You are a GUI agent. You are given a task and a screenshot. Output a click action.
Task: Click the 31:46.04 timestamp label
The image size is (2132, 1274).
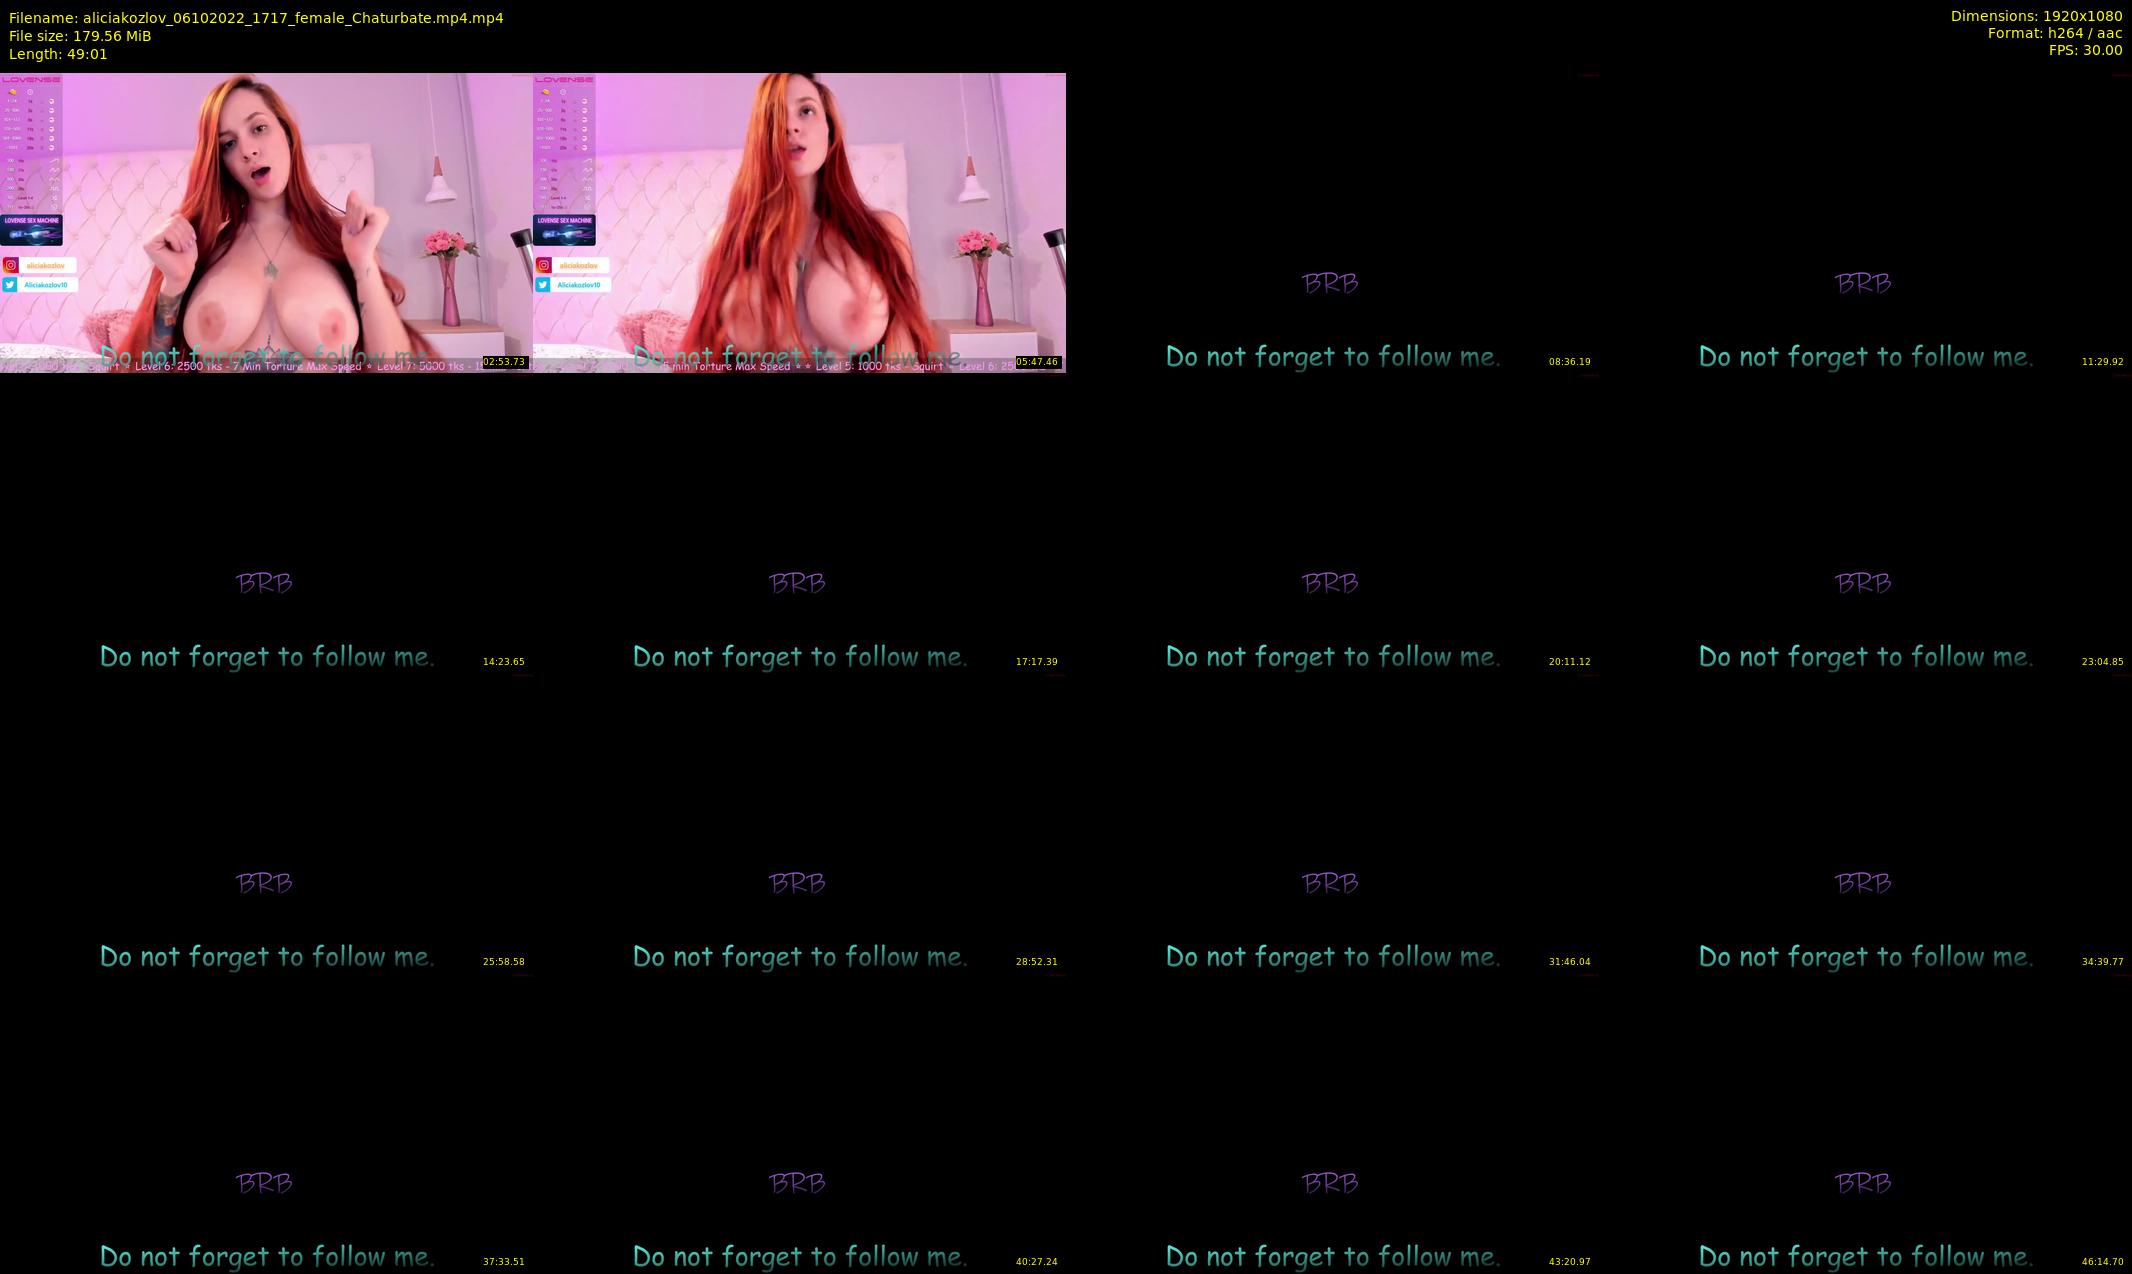click(x=1570, y=962)
